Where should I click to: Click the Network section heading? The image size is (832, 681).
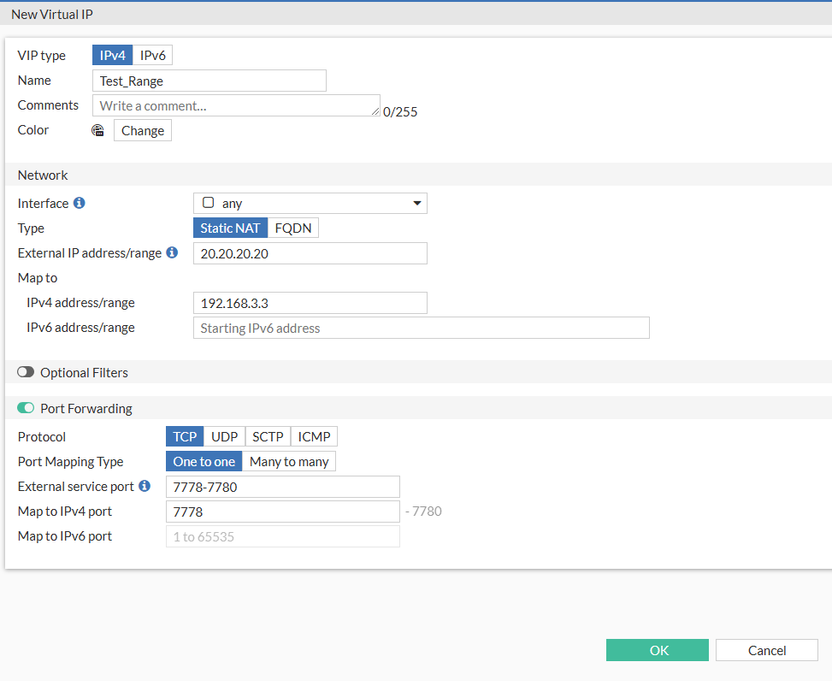(42, 175)
